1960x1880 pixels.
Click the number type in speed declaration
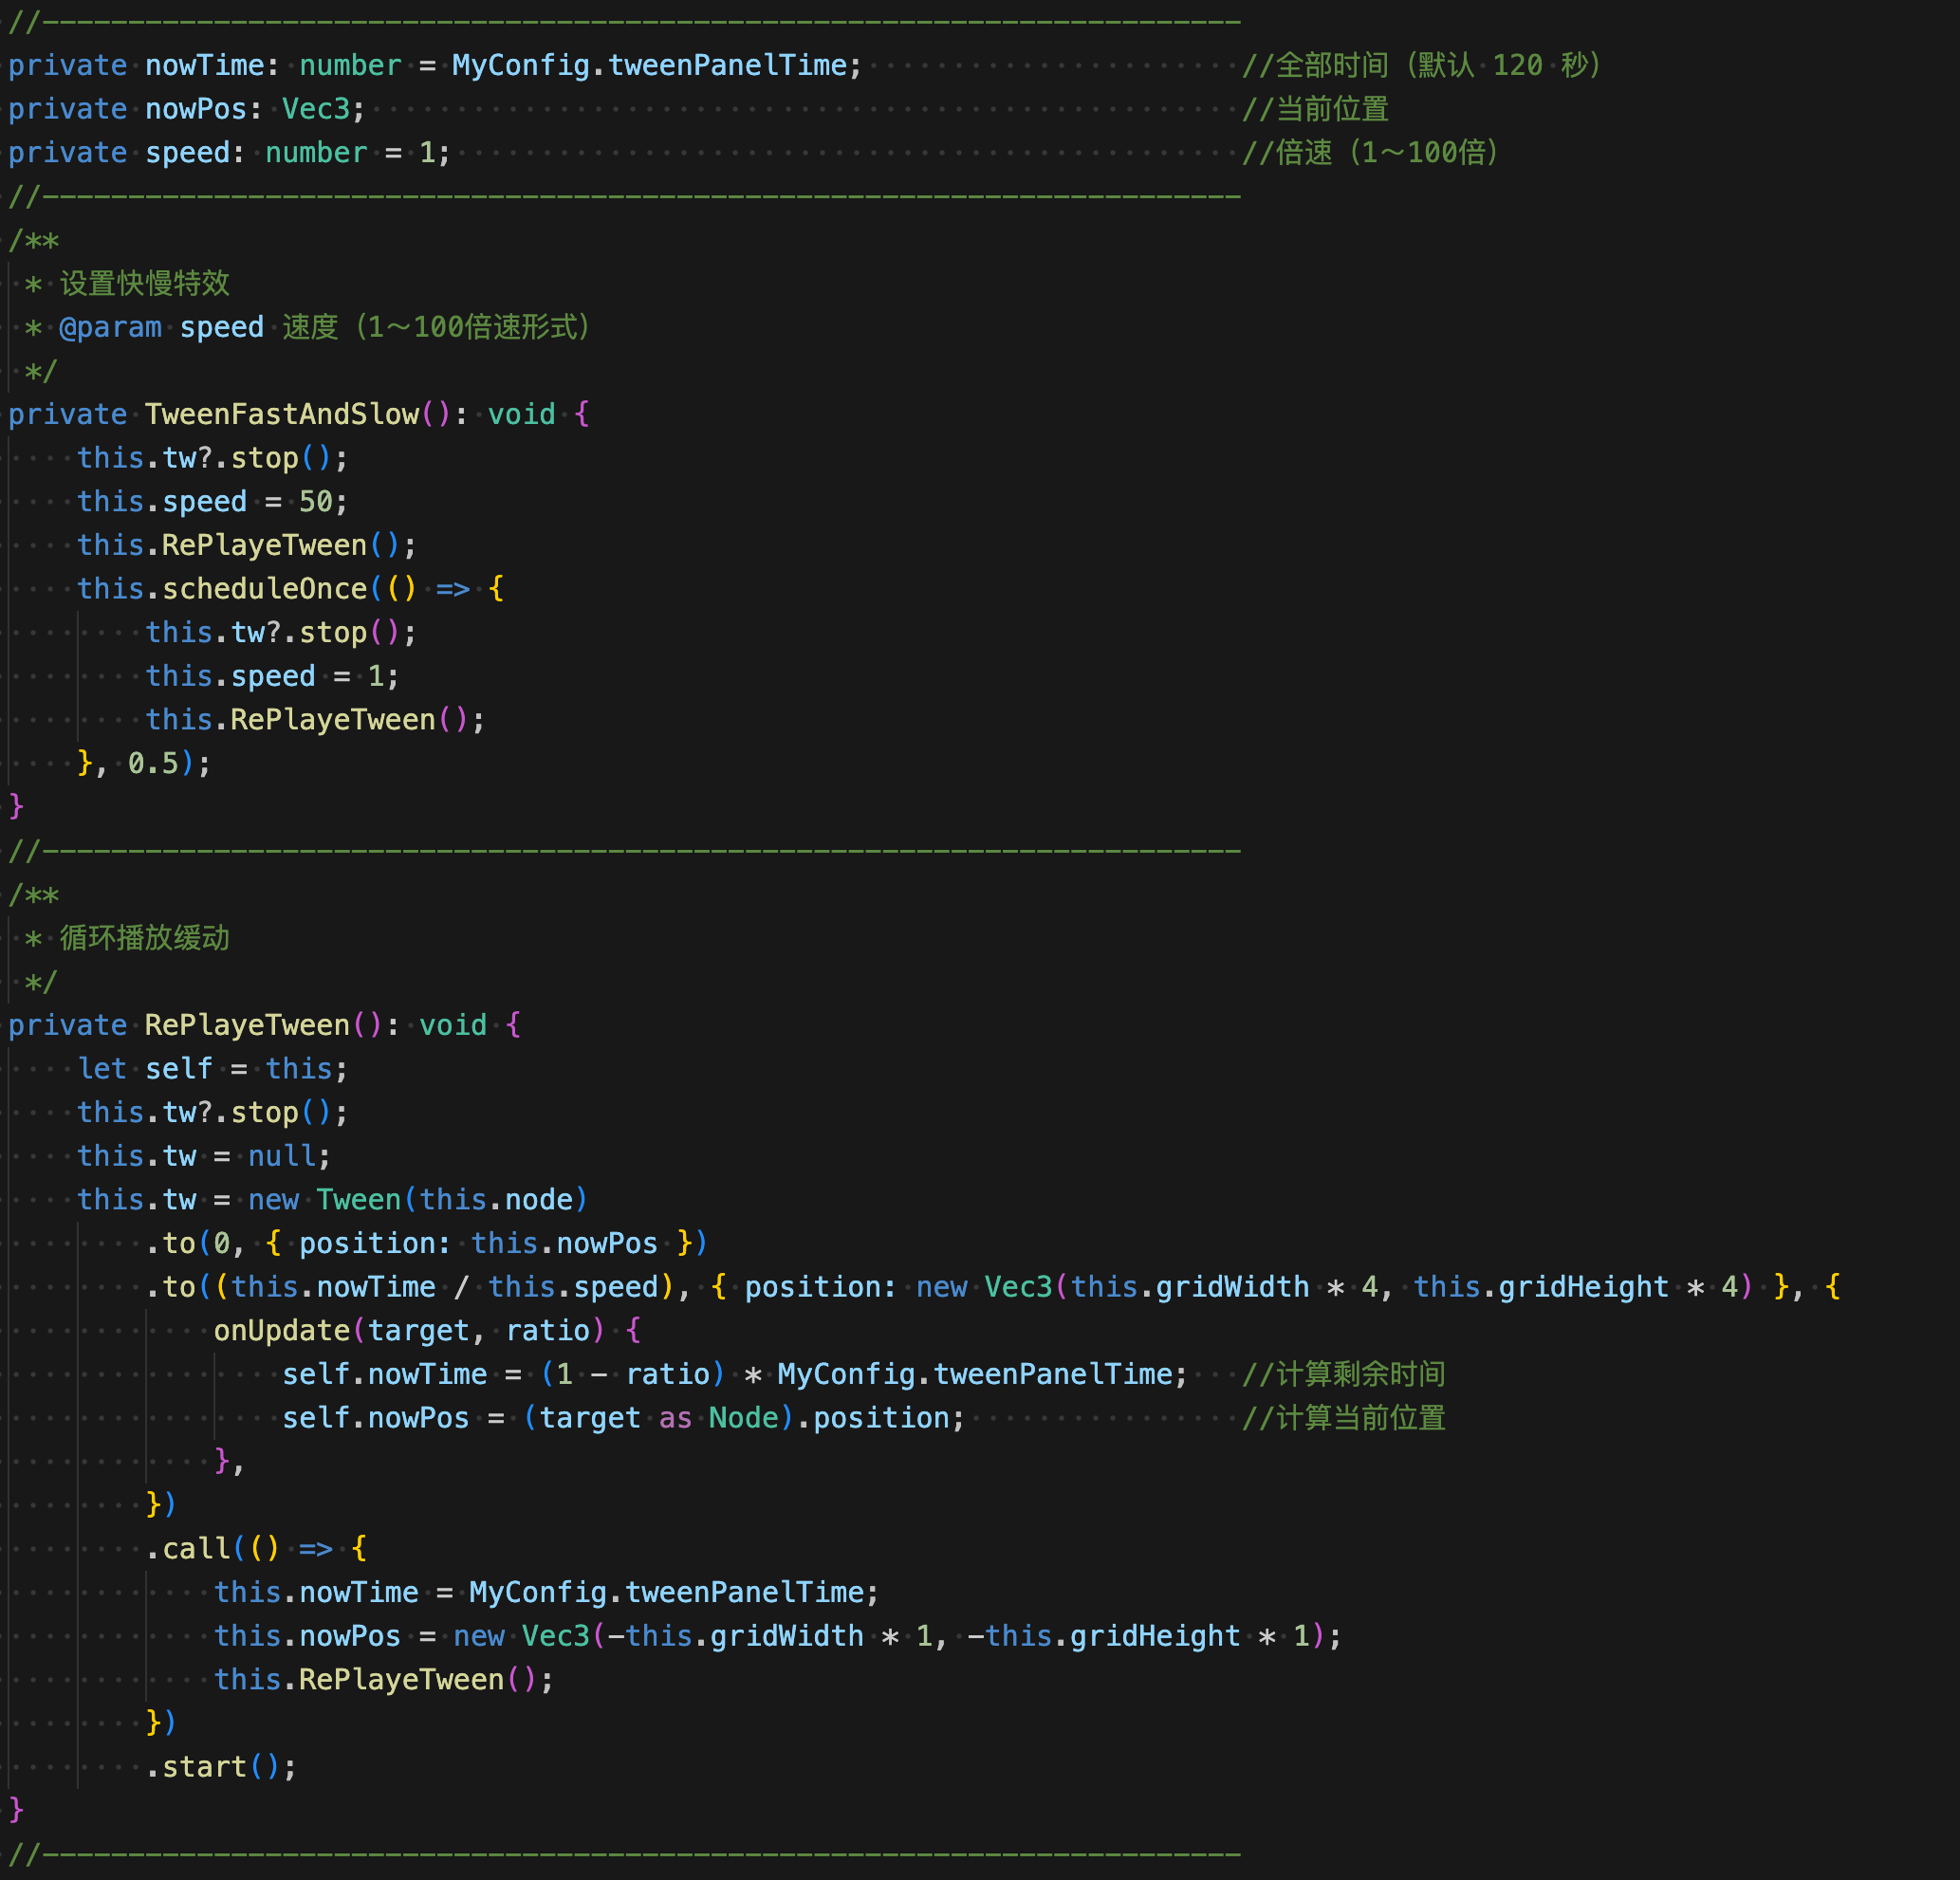[x=316, y=152]
